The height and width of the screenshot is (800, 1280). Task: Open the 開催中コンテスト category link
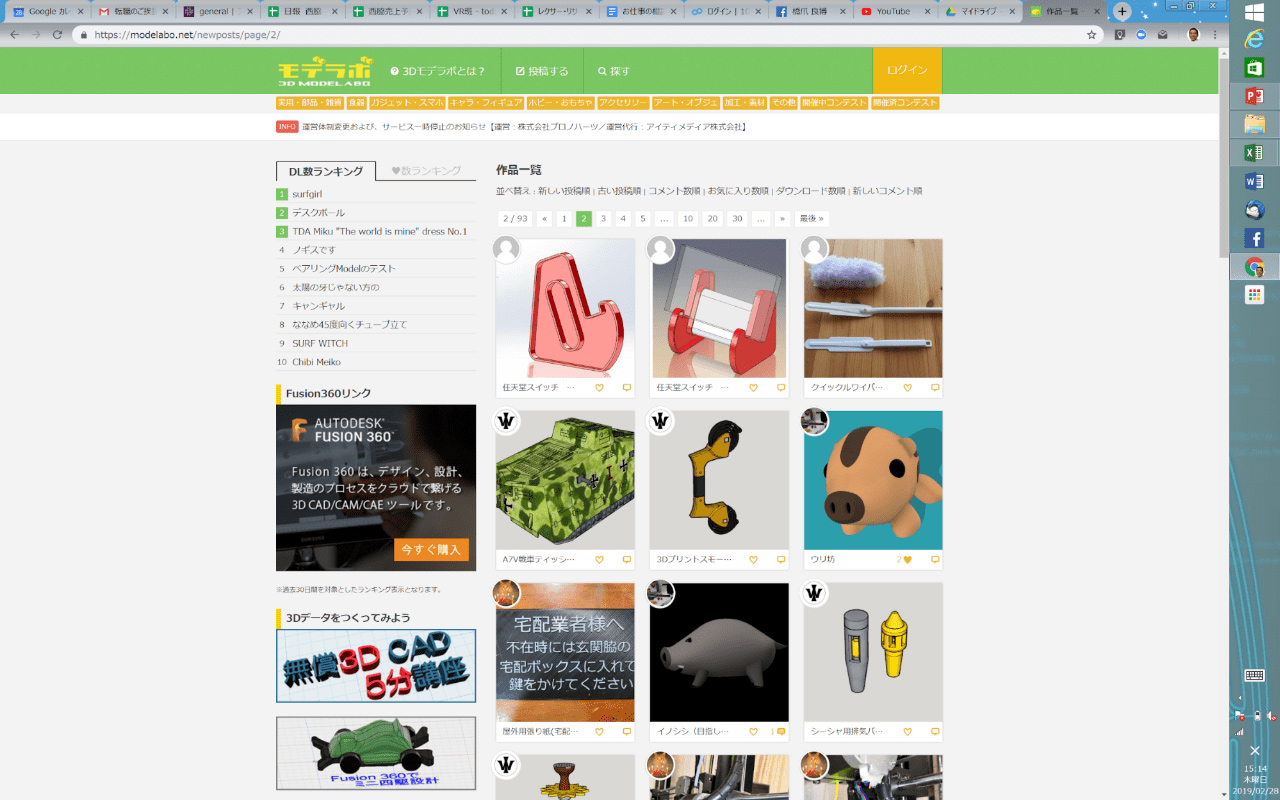coord(834,103)
